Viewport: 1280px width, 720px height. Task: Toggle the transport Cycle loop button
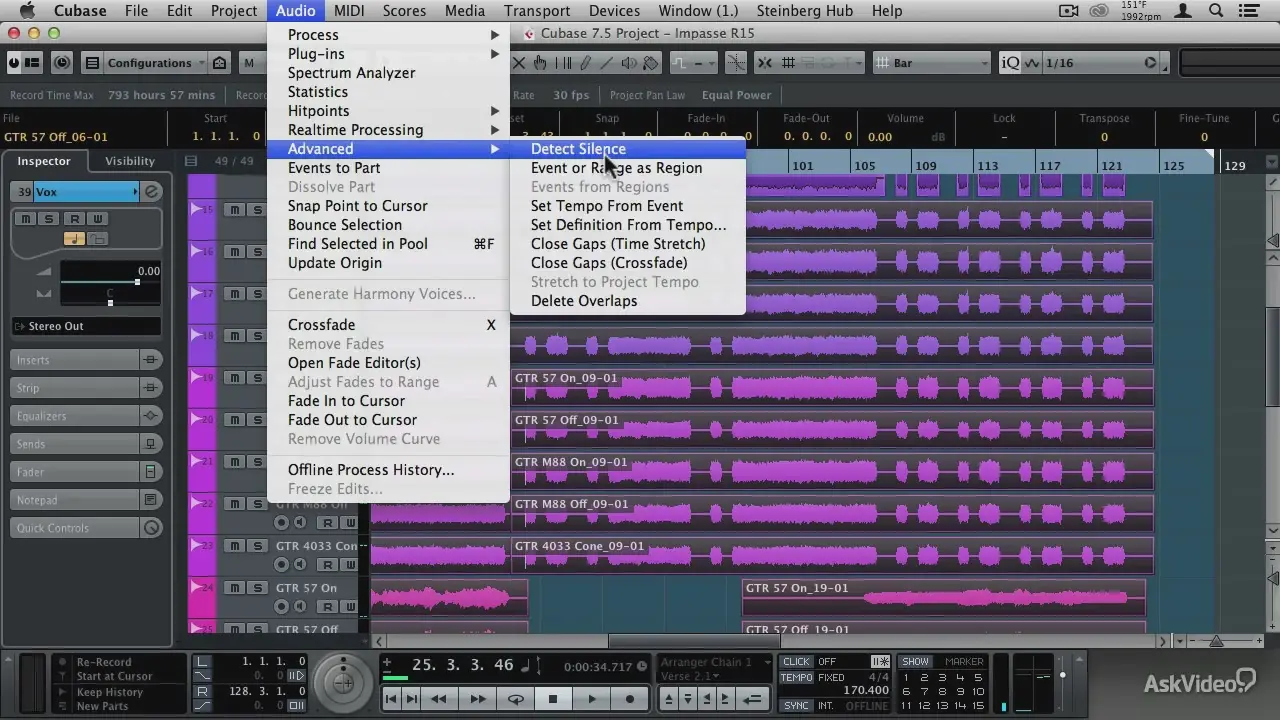[x=516, y=699]
